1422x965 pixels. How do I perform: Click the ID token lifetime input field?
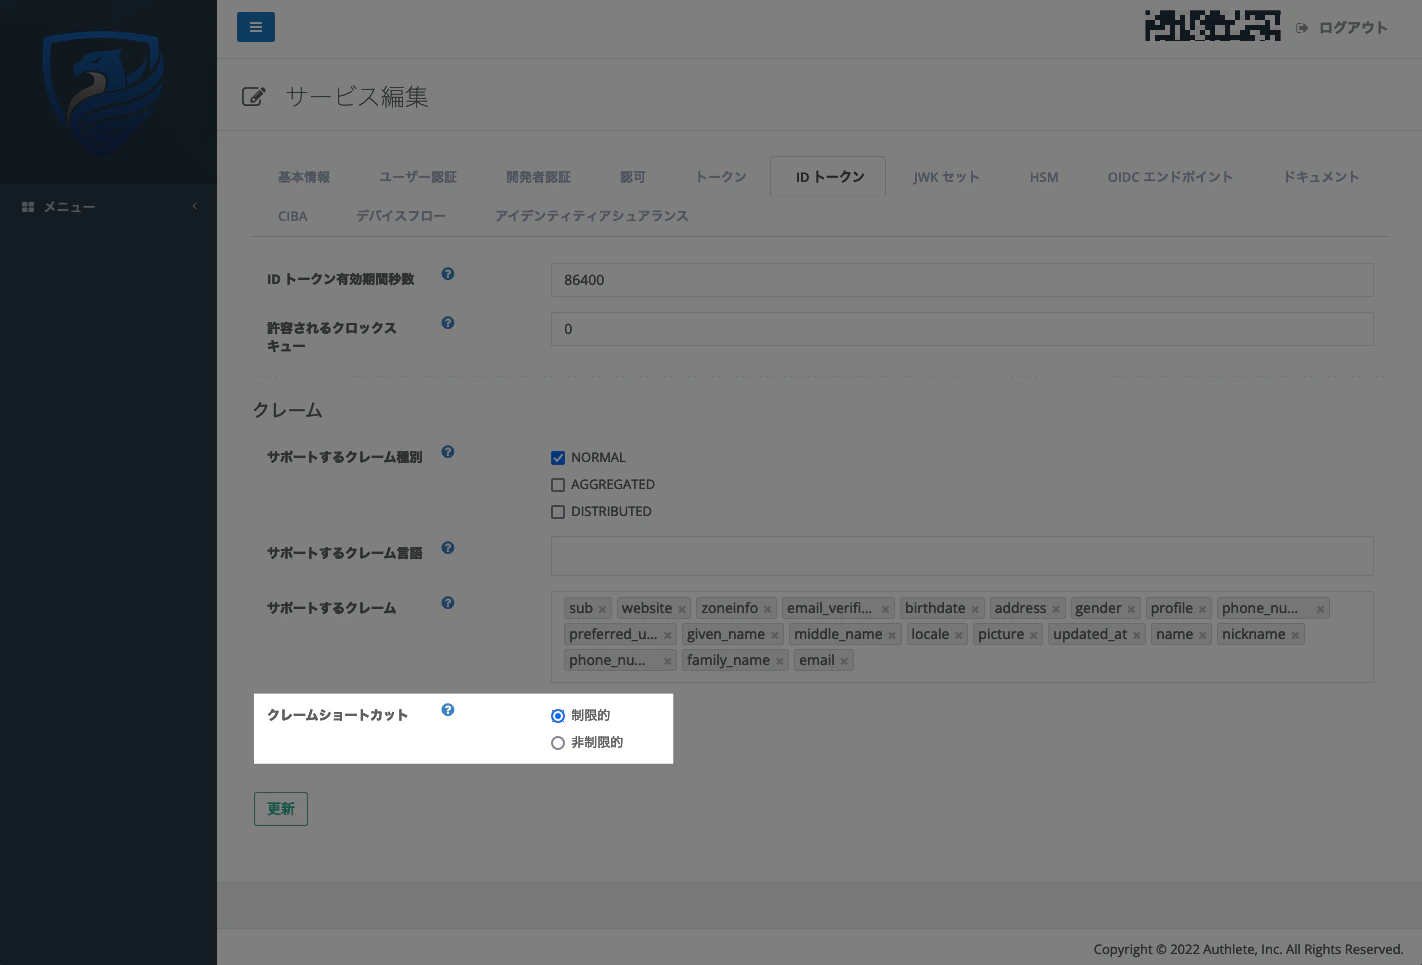tap(960, 280)
